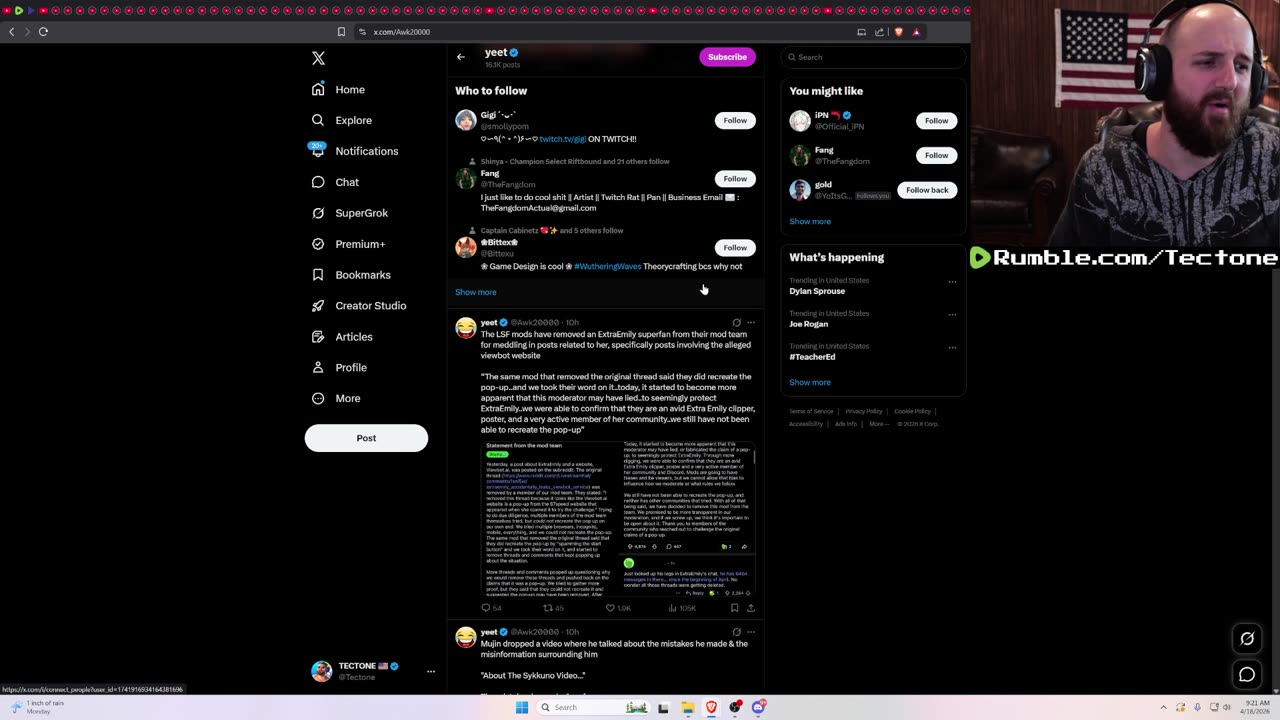The width and height of the screenshot is (1280, 720).
Task: Open SuperGrok from the sidebar
Action: pos(350,213)
